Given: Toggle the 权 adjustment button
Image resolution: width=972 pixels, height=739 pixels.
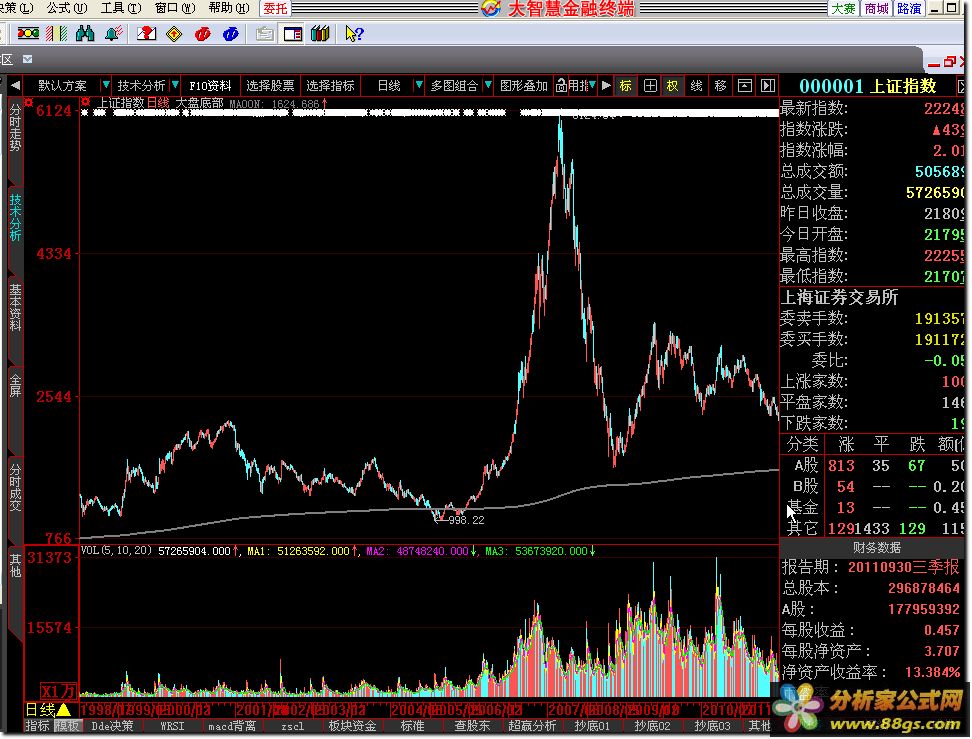Looking at the screenshot, I should click(x=673, y=86).
